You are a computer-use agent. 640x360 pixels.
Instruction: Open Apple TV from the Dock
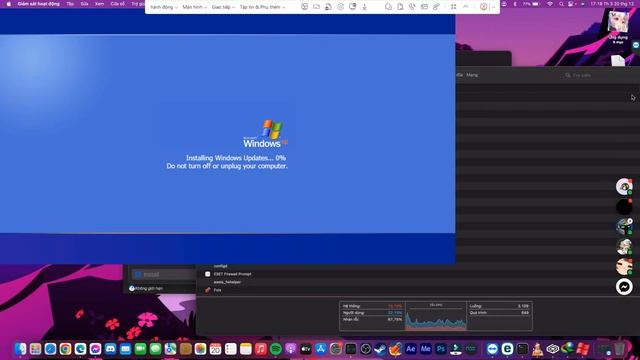(306, 349)
